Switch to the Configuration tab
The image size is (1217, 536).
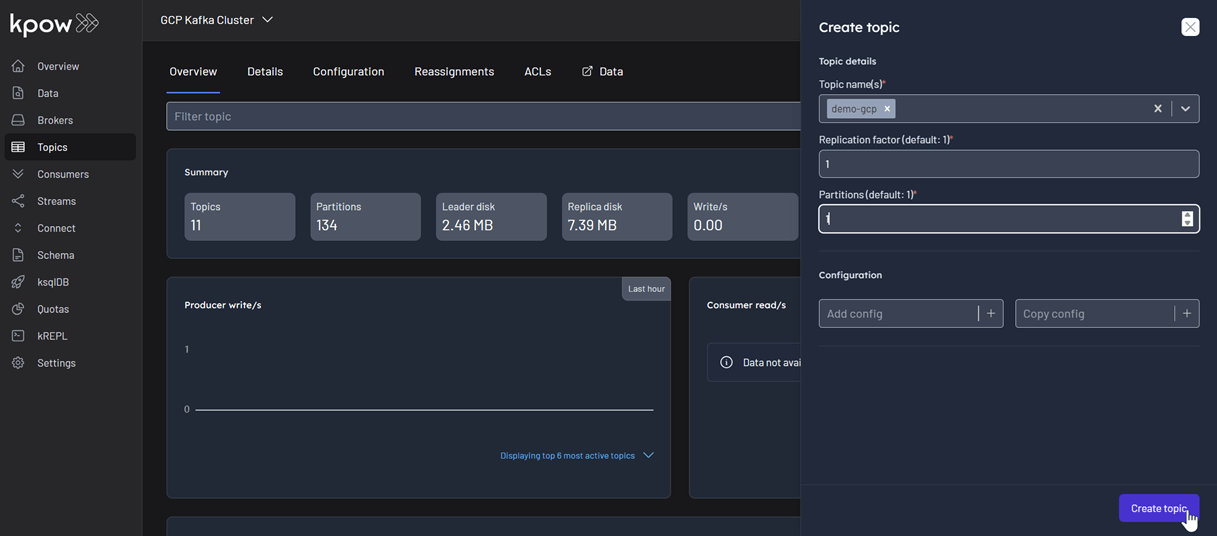coord(348,72)
